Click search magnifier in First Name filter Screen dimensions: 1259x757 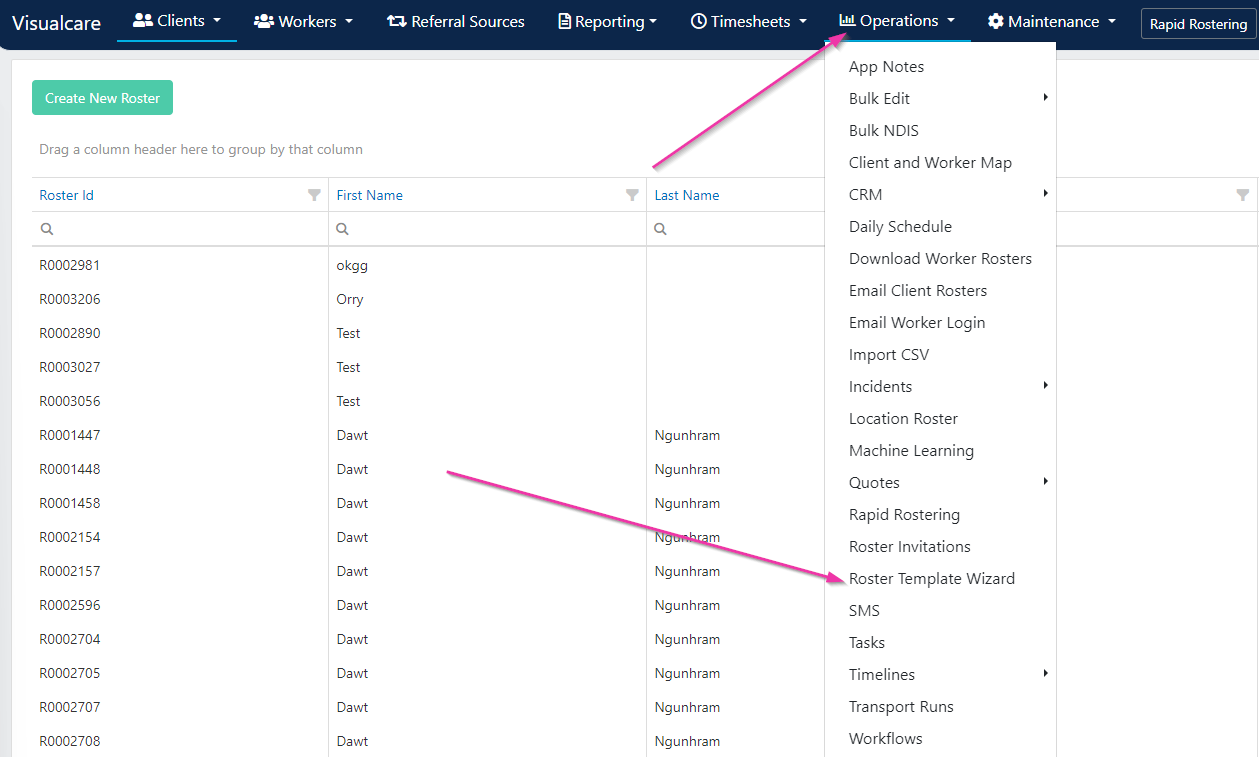(x=343, y=229)
